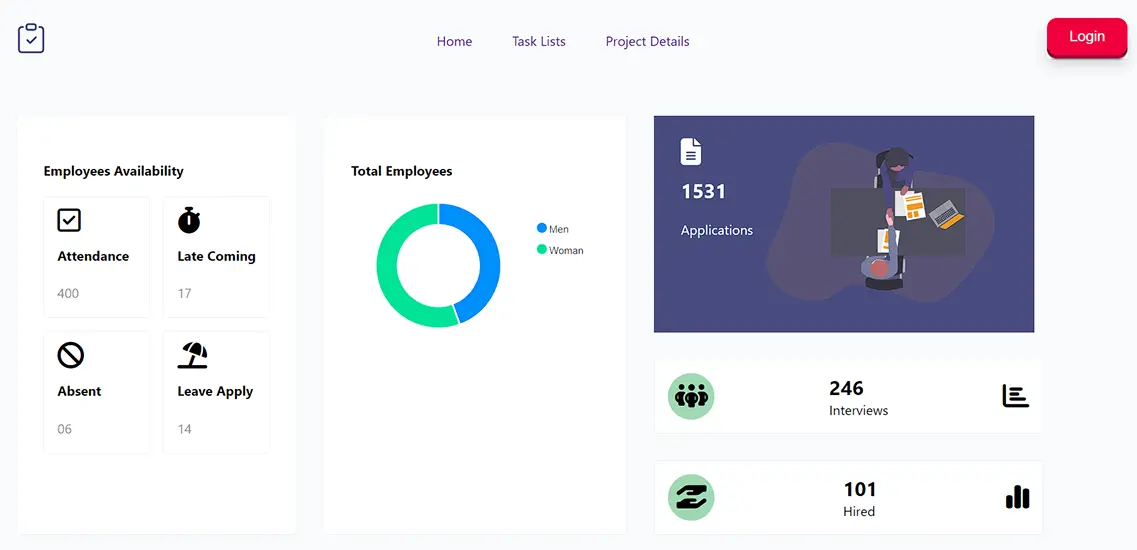1137x550 pixels.
Task: Click the Woman legend label
Action: (566, 250)
